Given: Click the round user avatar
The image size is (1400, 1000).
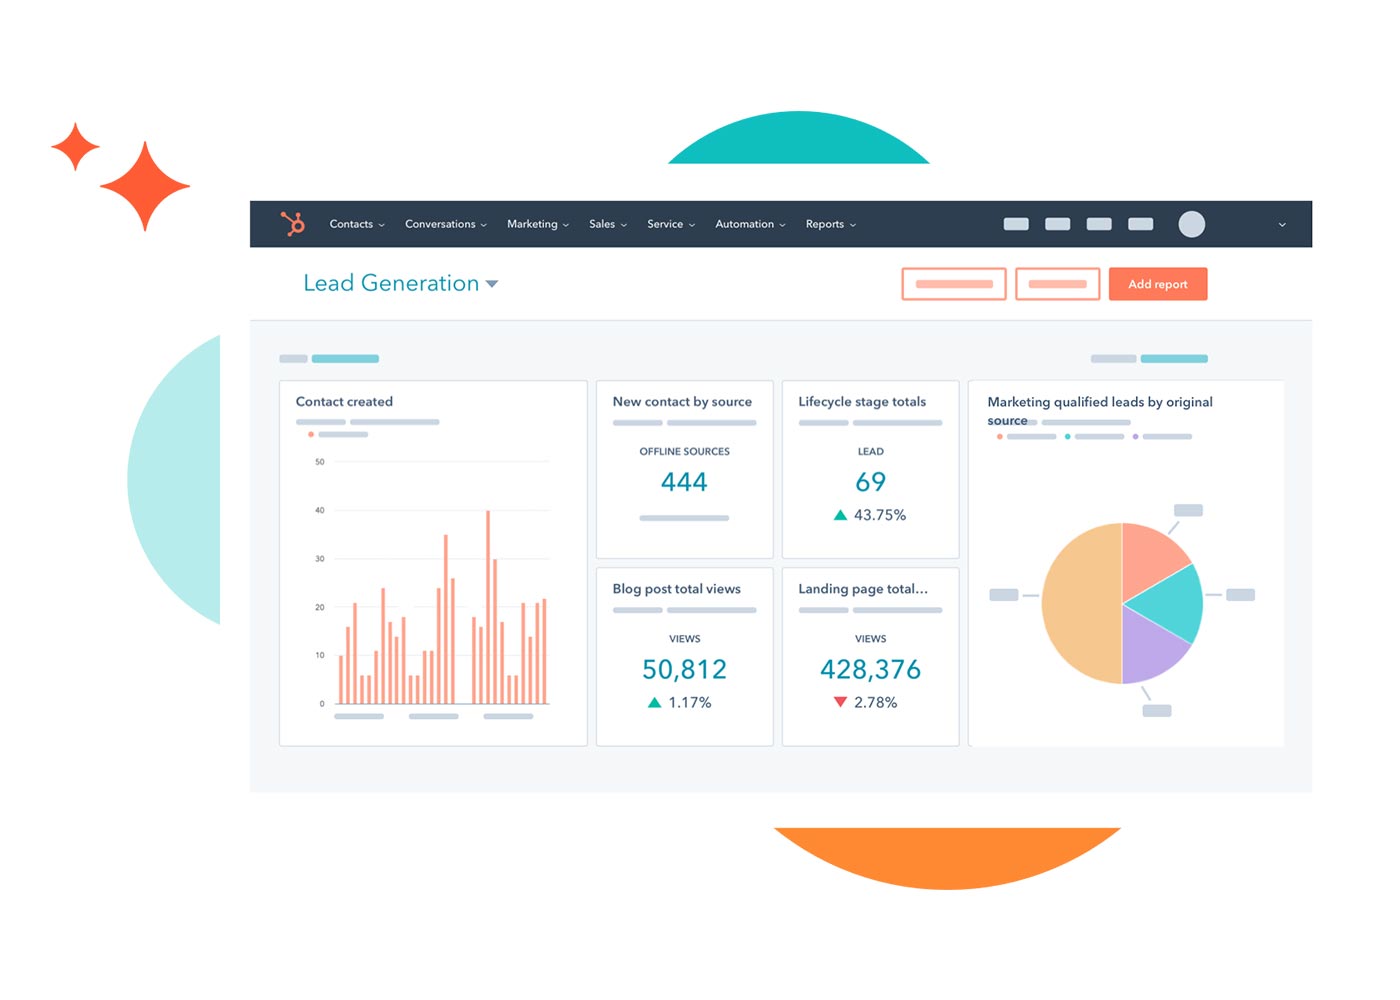Looking at the screenshot, I should tap(1191, 224).
